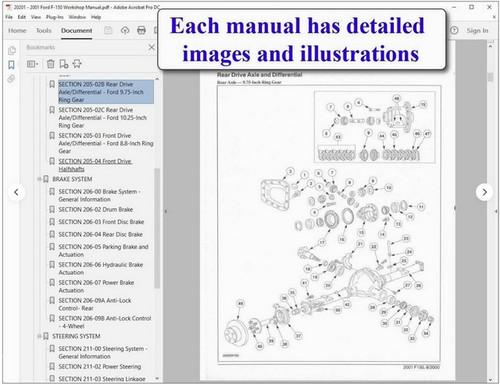Open SECTION 206-02 Drum Brake bookmark
This screenshot has height=385, width=500.
[x=96, y=210]
